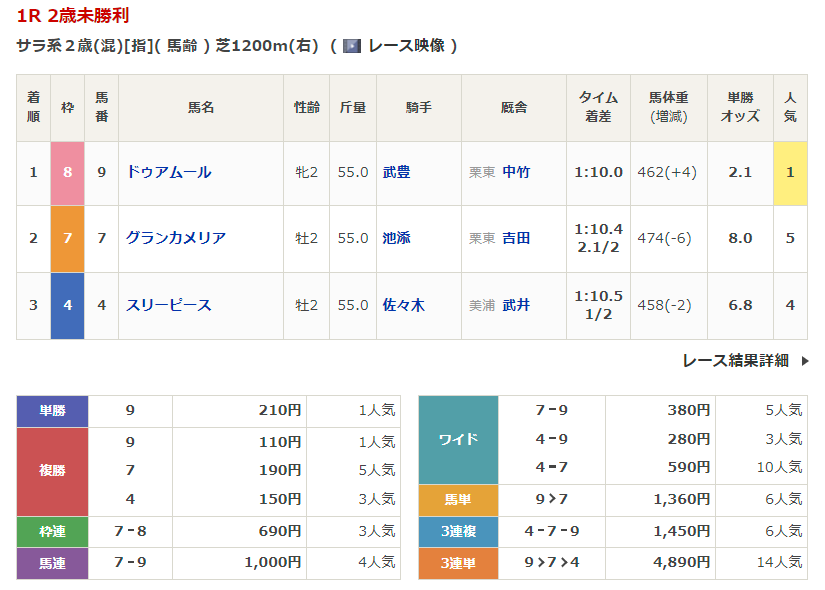Click the race video icon
The height and width of the screenshot is (590, 825).
pos(351,46)
